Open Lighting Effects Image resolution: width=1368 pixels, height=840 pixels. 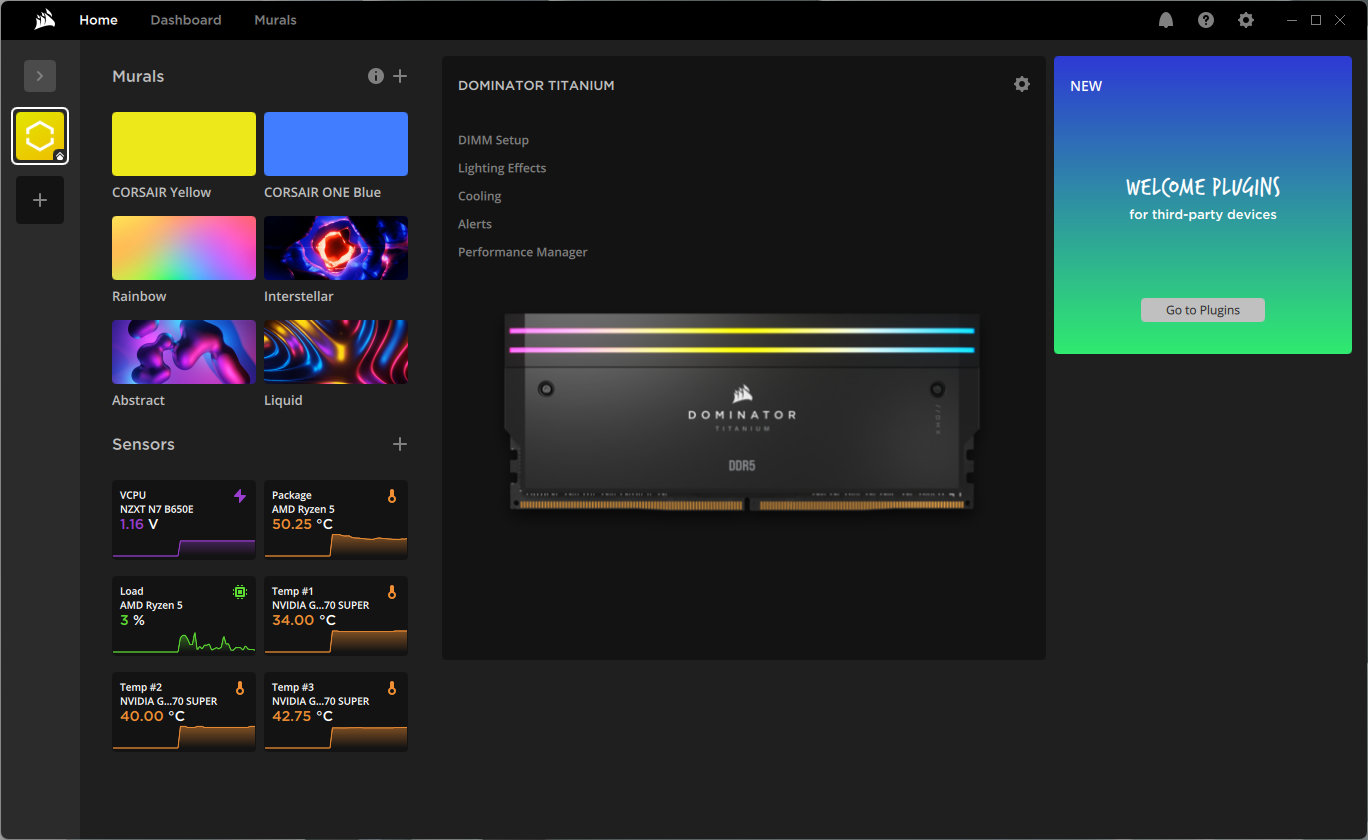[x=502, y=168]
